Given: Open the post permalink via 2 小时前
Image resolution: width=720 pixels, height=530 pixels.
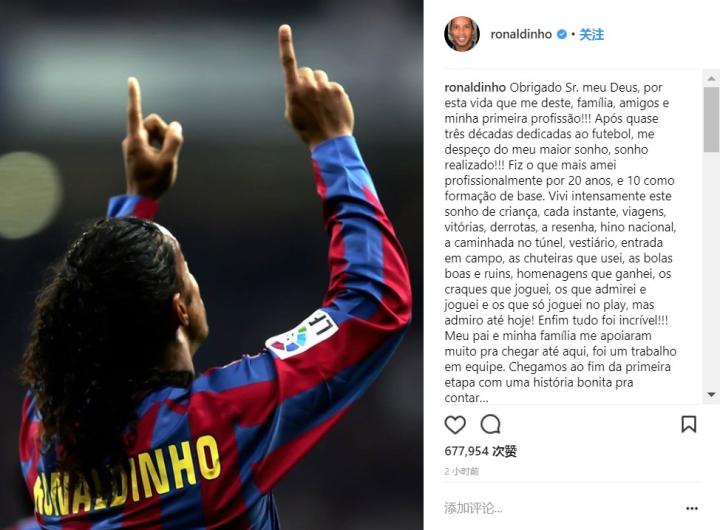Looking at the screenshot, I should click(461, 471).
